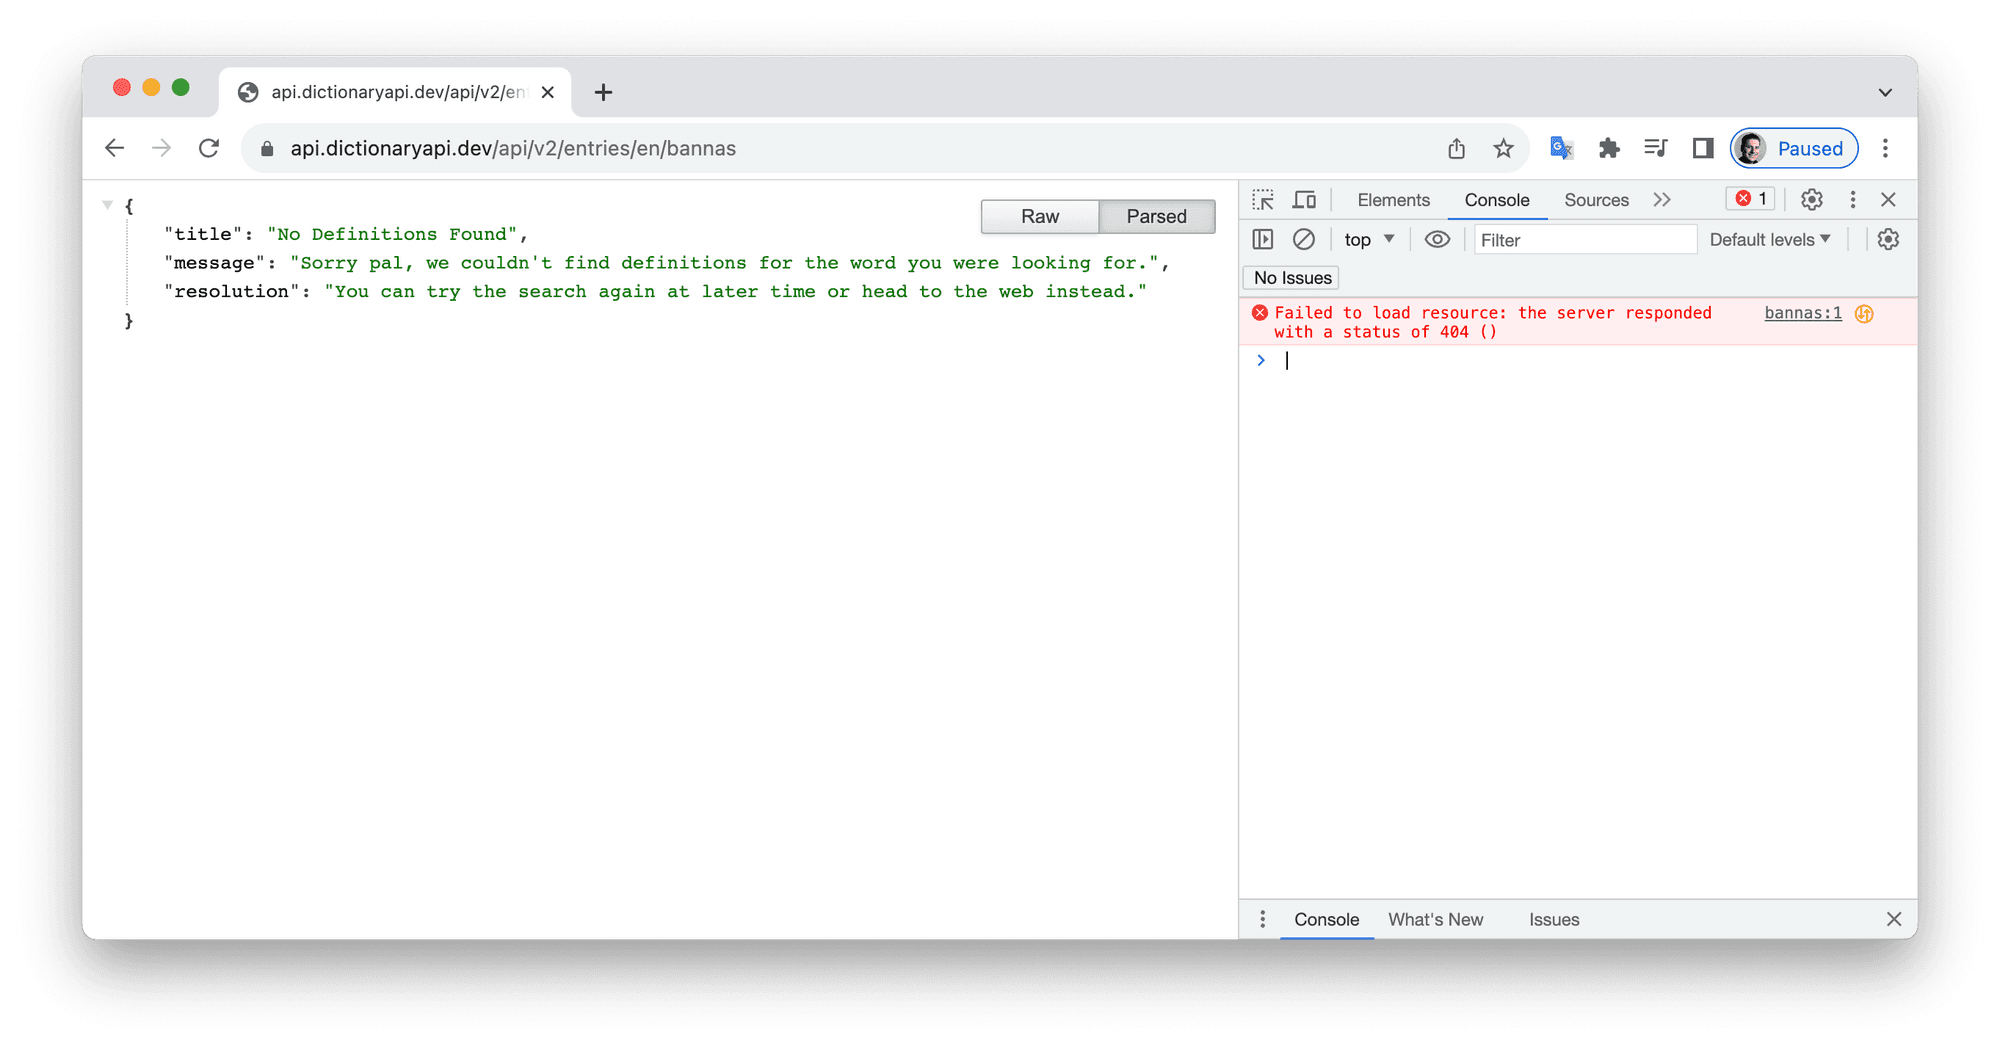
Task: Reload the page with the refresh icon
Action: [x=209, y=148]
